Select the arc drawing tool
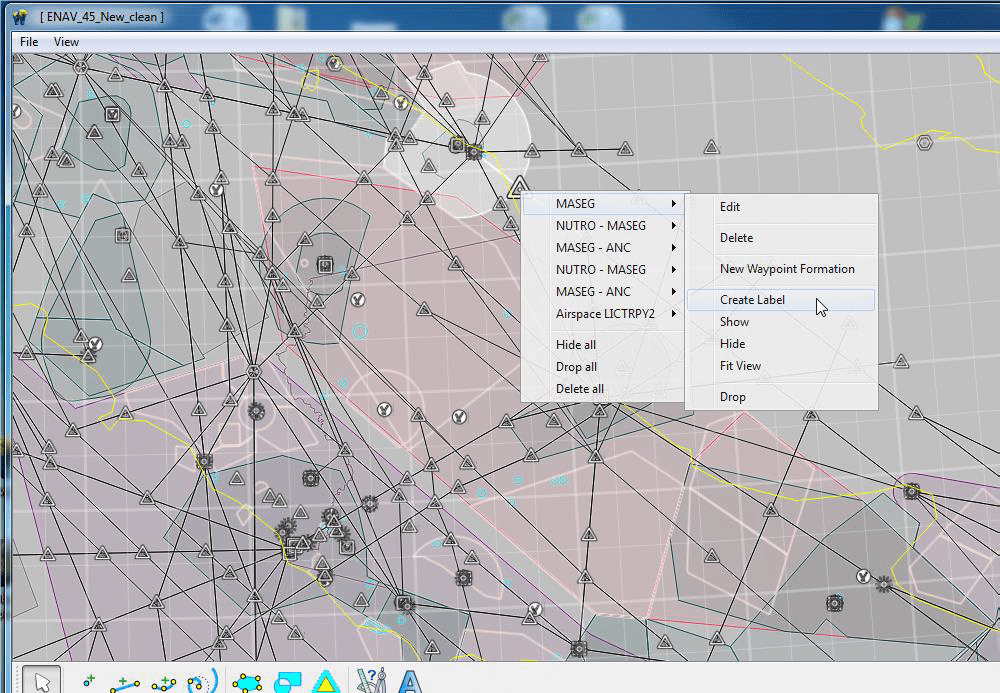This screenshot has width=1000, height=693. (201, 681)
